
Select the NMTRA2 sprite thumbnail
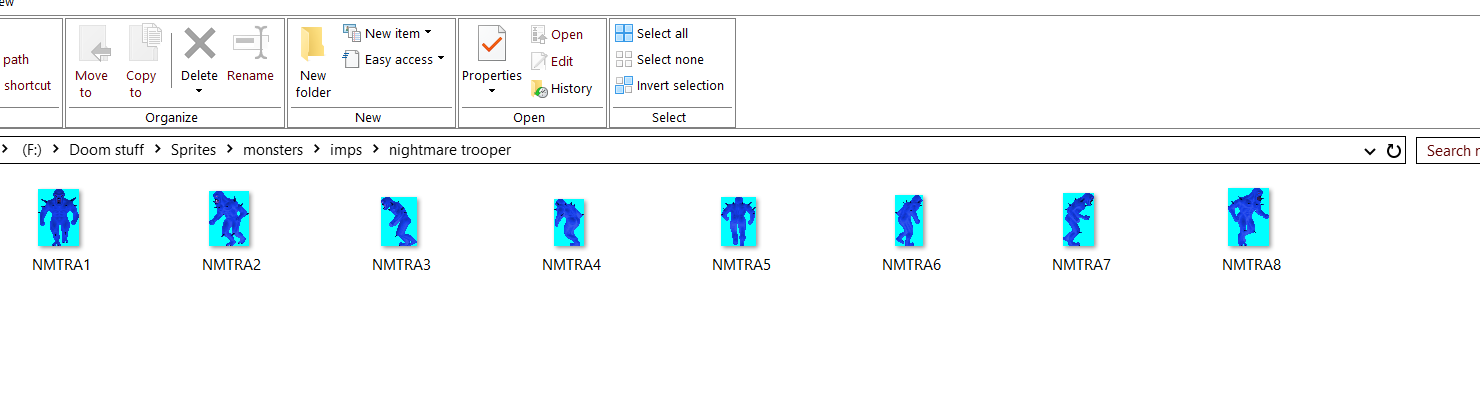[229, 218]
